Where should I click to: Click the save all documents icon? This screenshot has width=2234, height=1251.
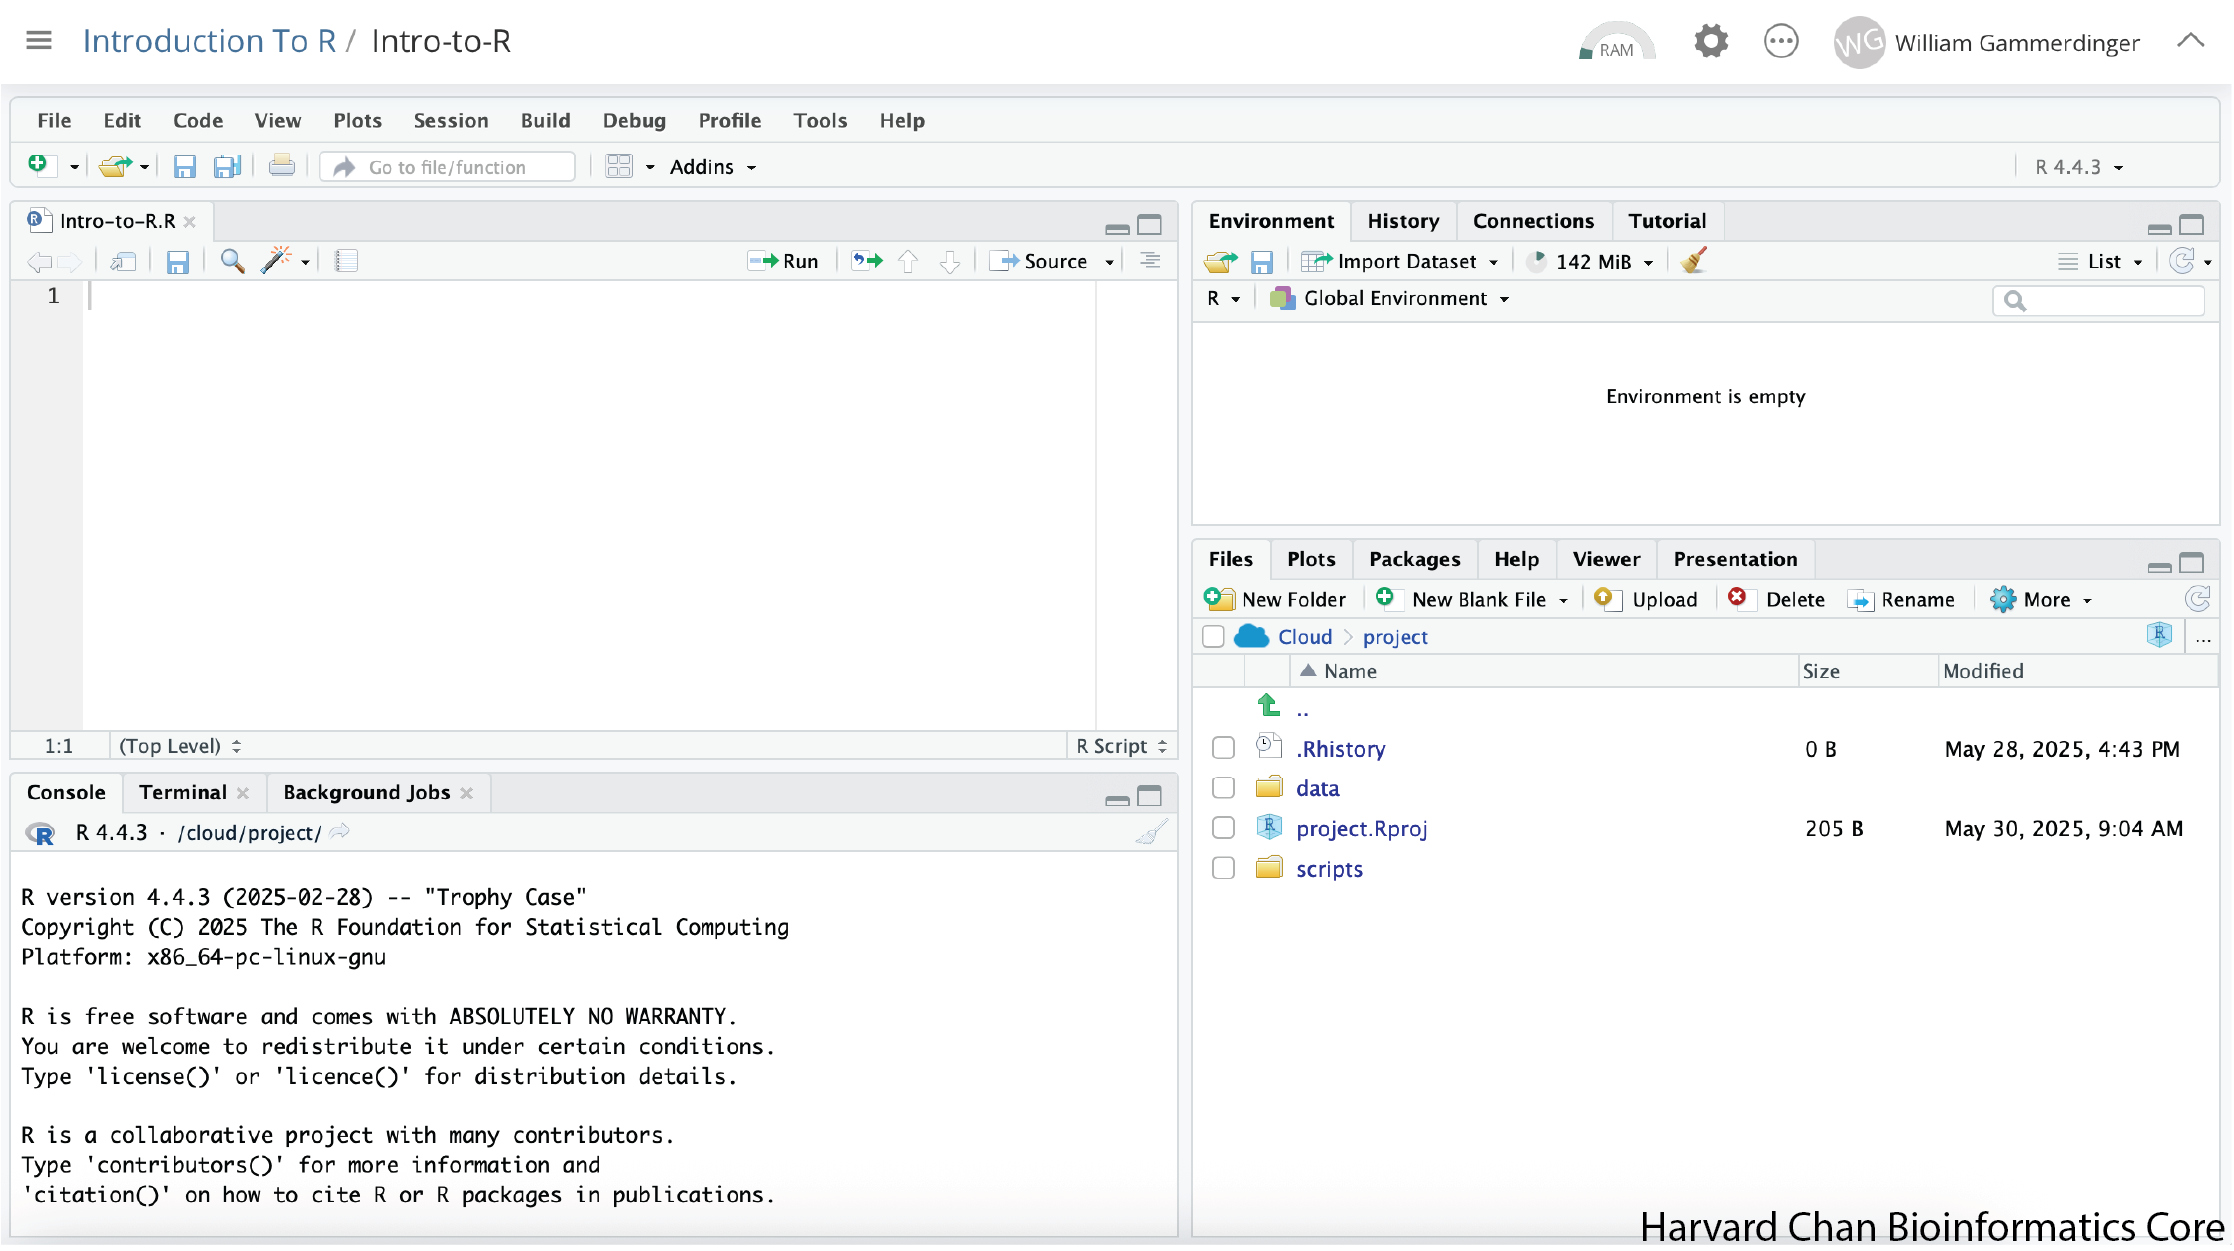click(227, 167)
